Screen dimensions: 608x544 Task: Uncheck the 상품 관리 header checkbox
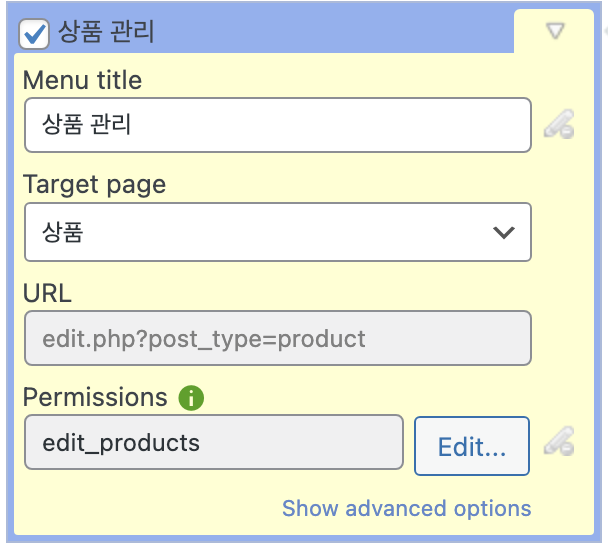pyautogui.click(x=34, y=34)
